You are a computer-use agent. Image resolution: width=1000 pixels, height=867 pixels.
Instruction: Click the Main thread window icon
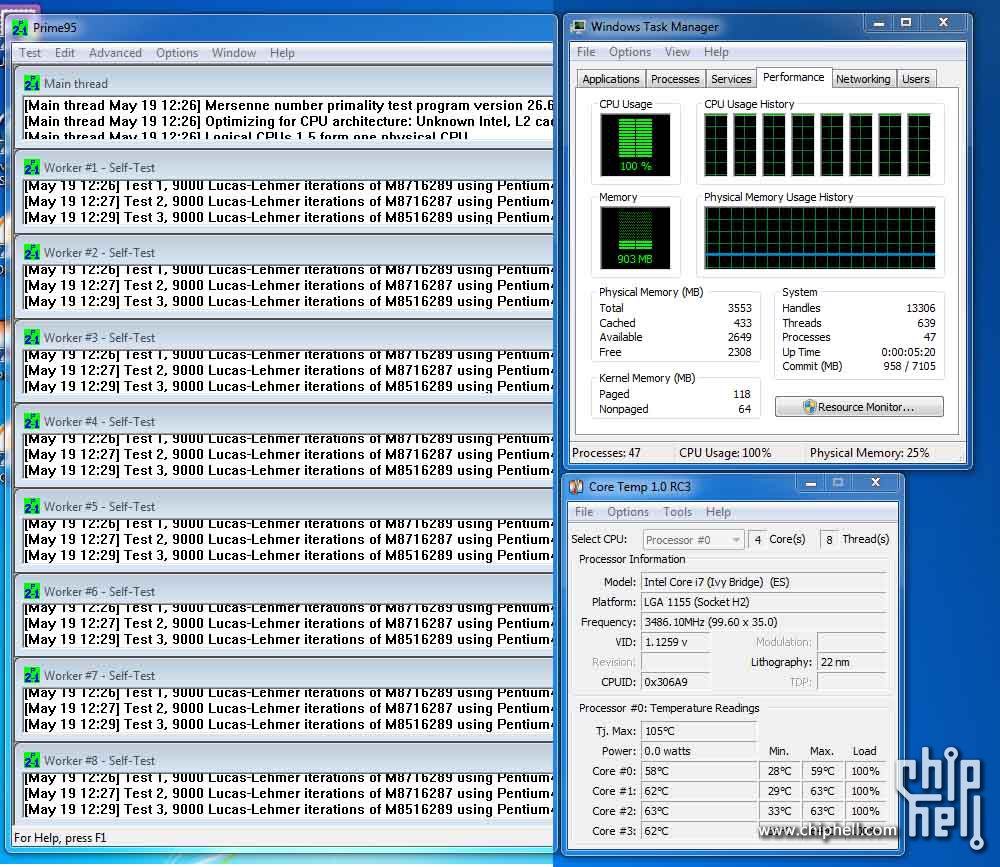pyautogui.click(x=32, y=84)
